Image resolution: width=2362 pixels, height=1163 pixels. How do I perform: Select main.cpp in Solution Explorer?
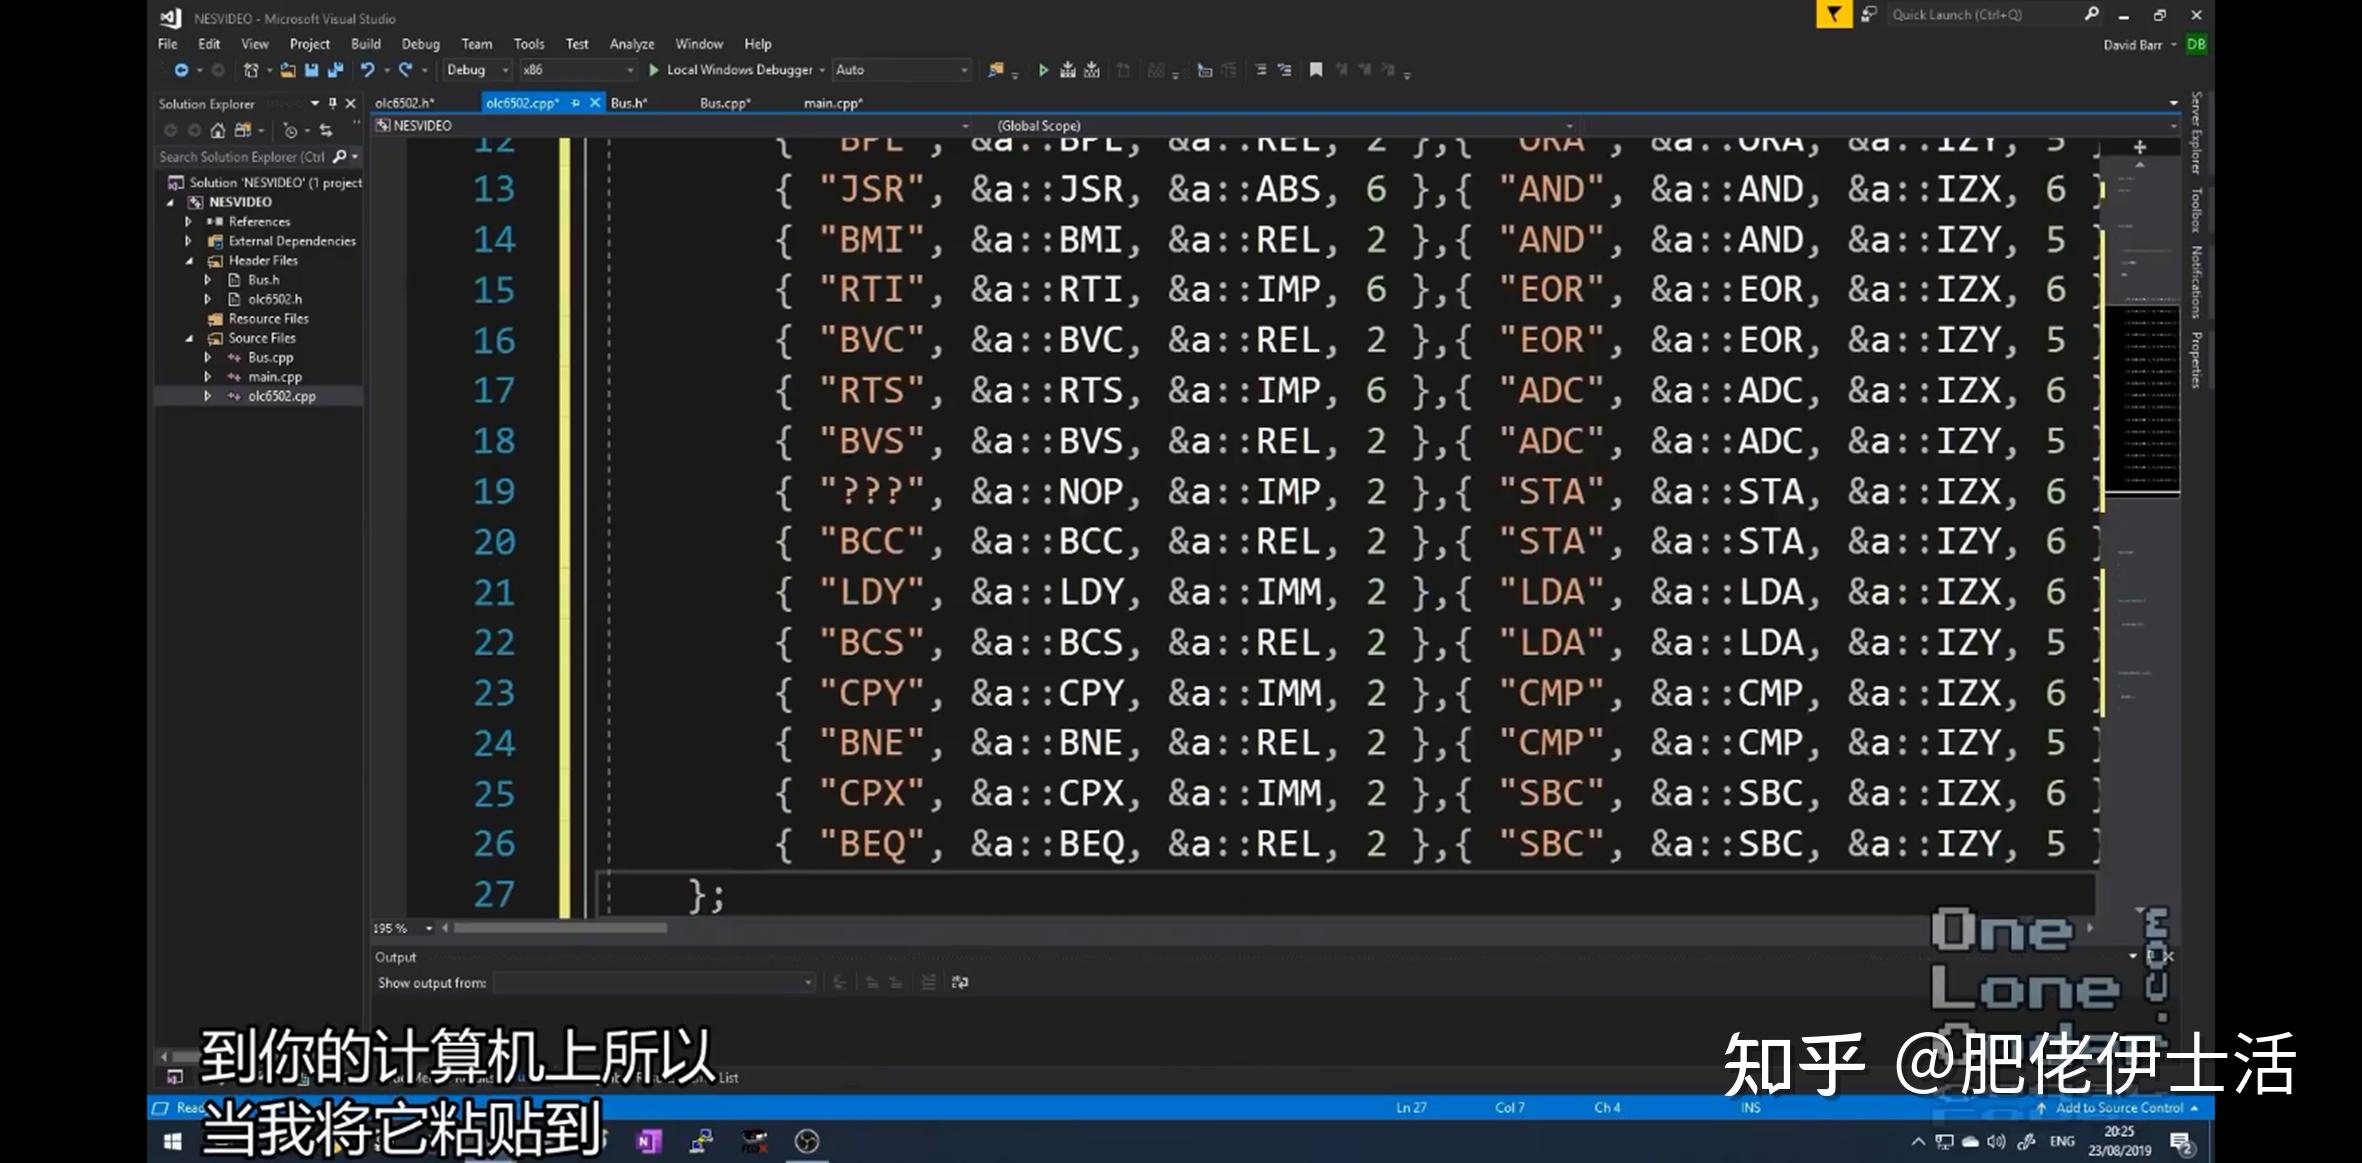point(275,377)
